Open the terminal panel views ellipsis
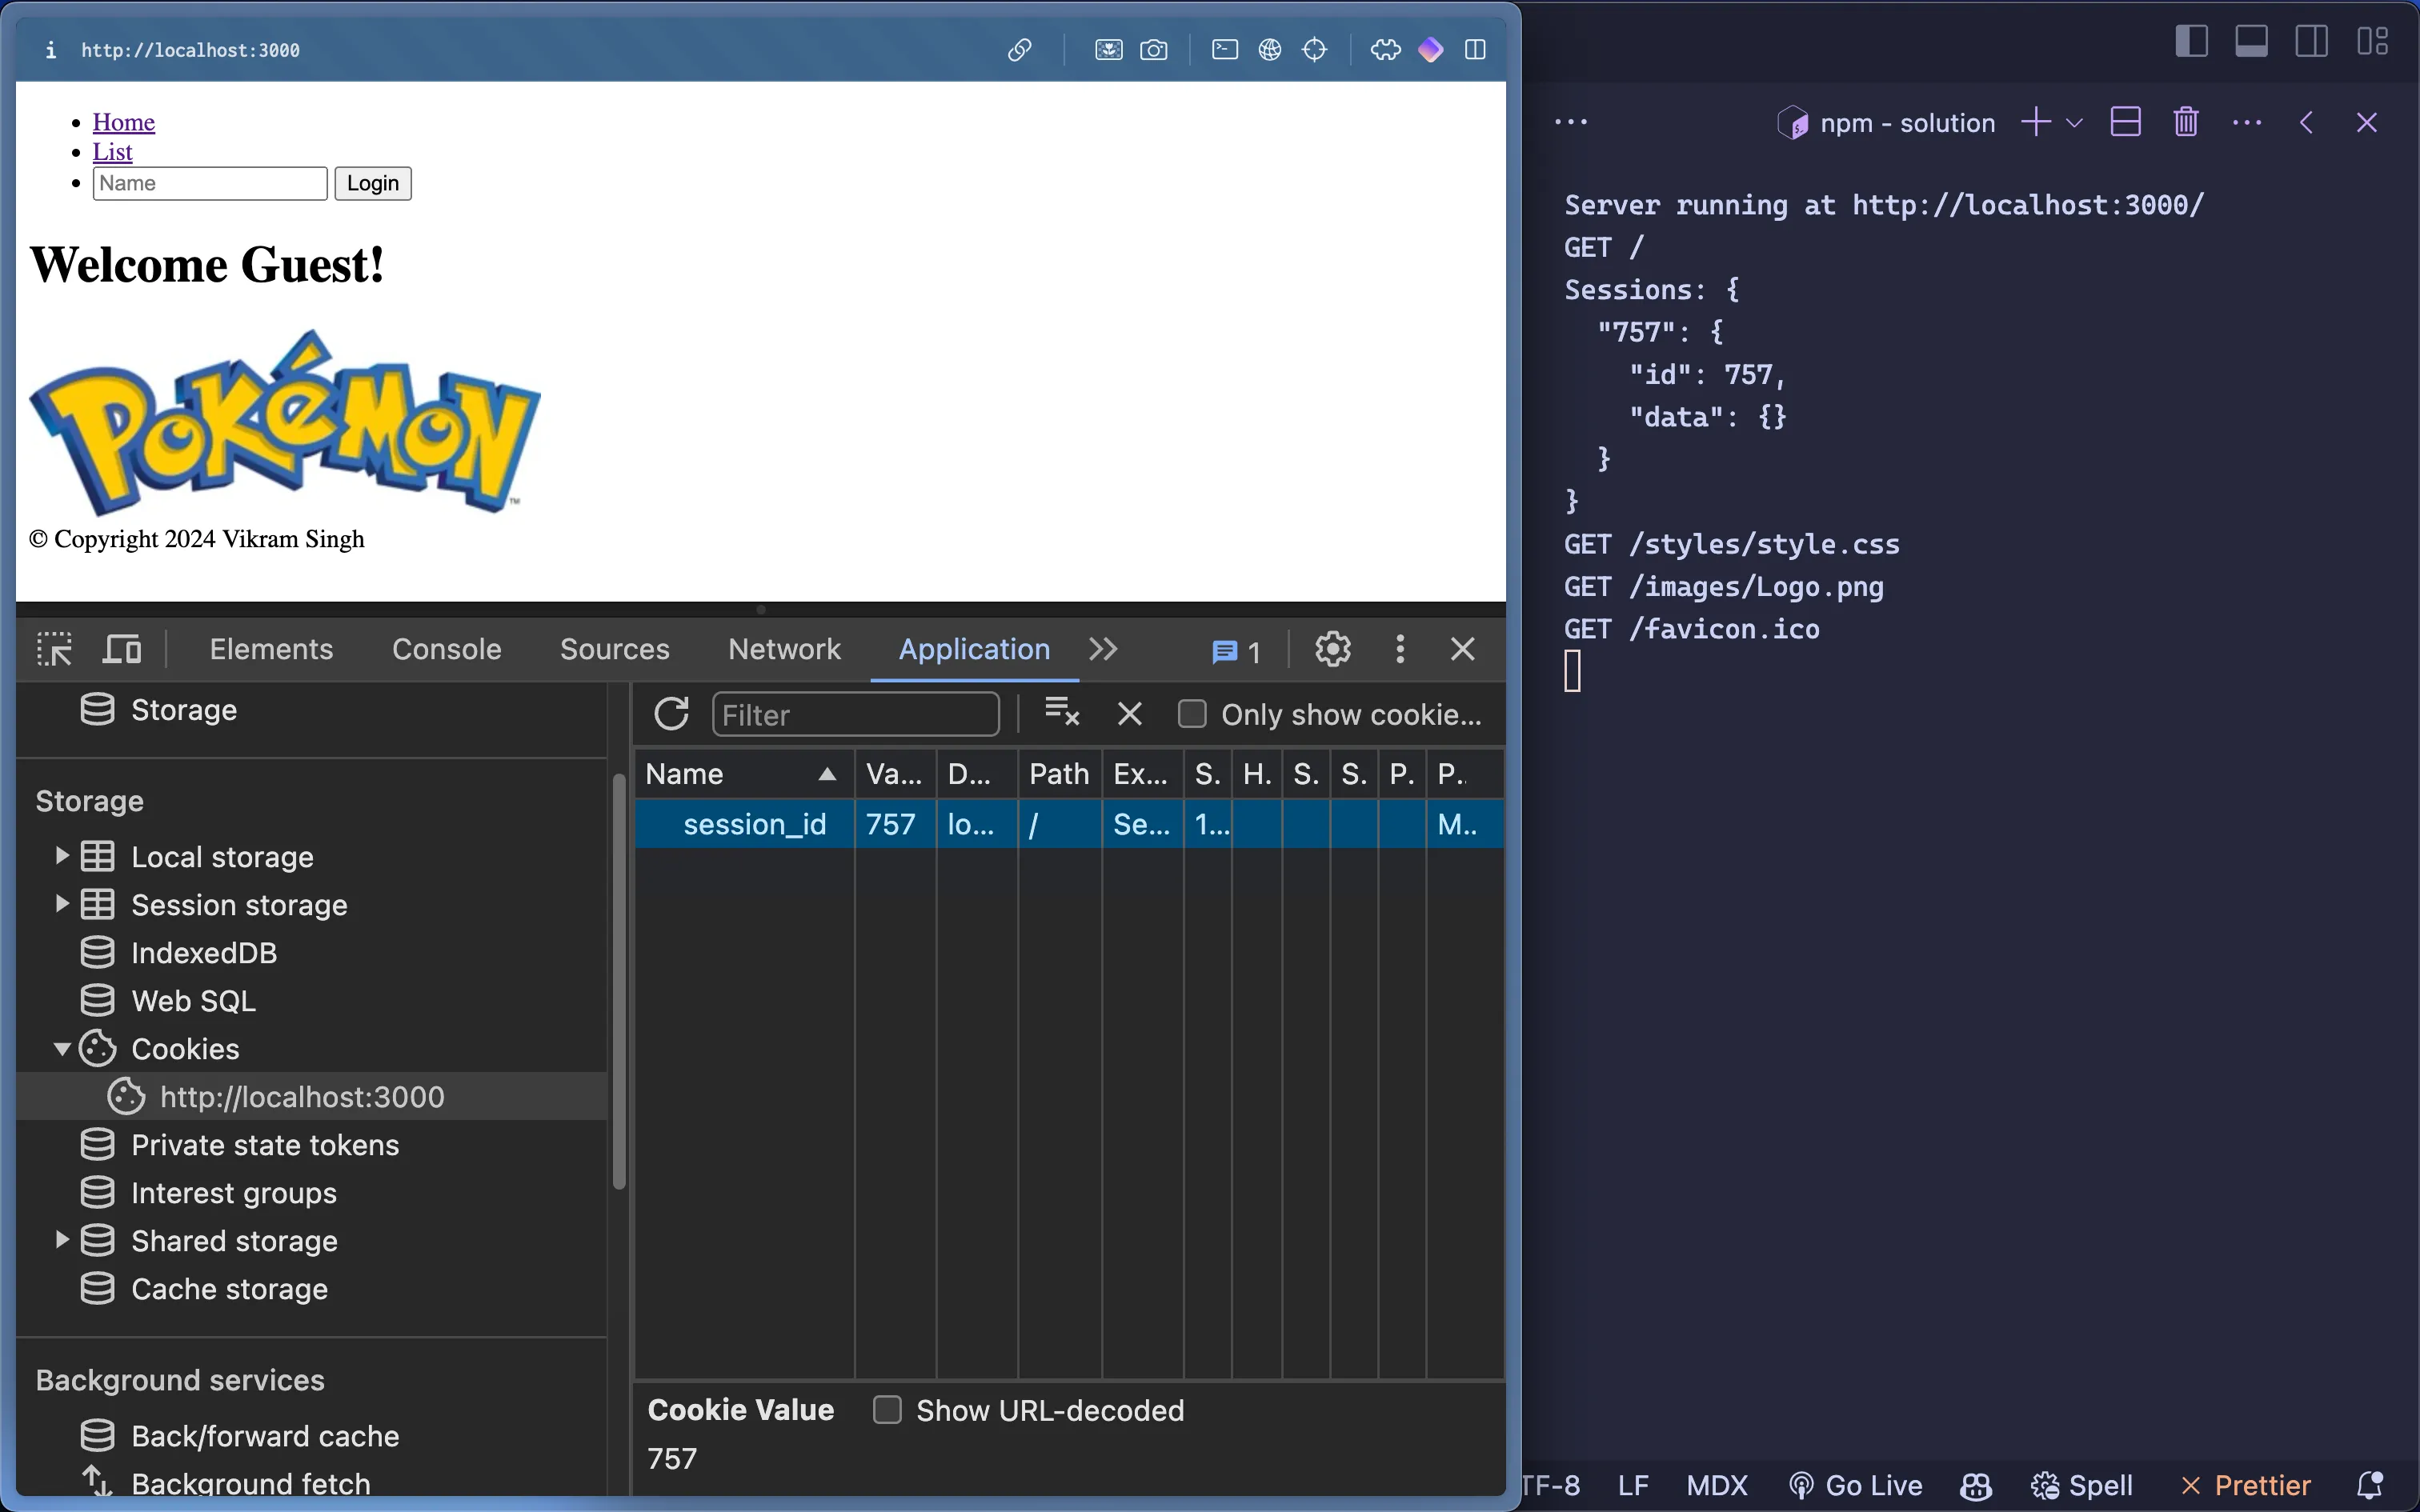2420x1512 pixels. (x=1571, y=122)
